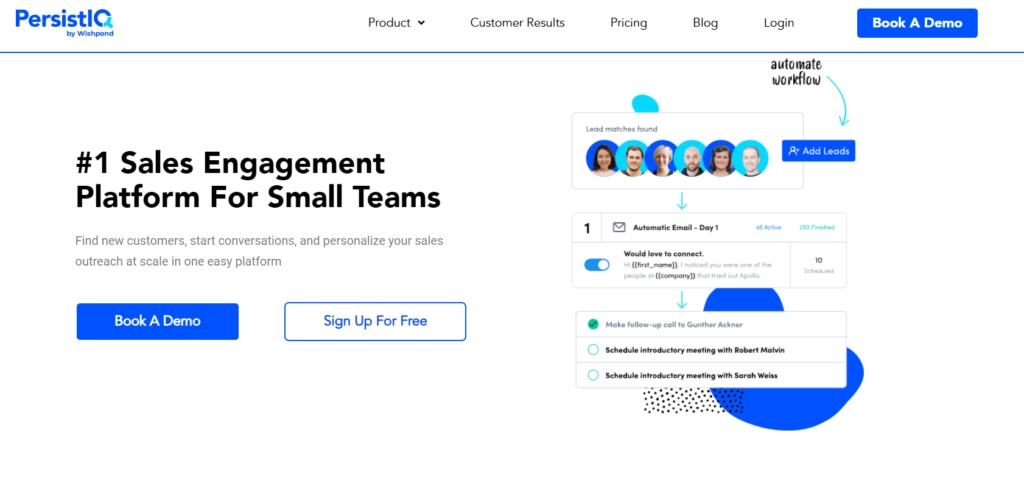Image resolution: width=1024 pixels, height=483 pixels.
Task: Click the green checkmark for Gunther Ackner call
Action: click(593, 324)
